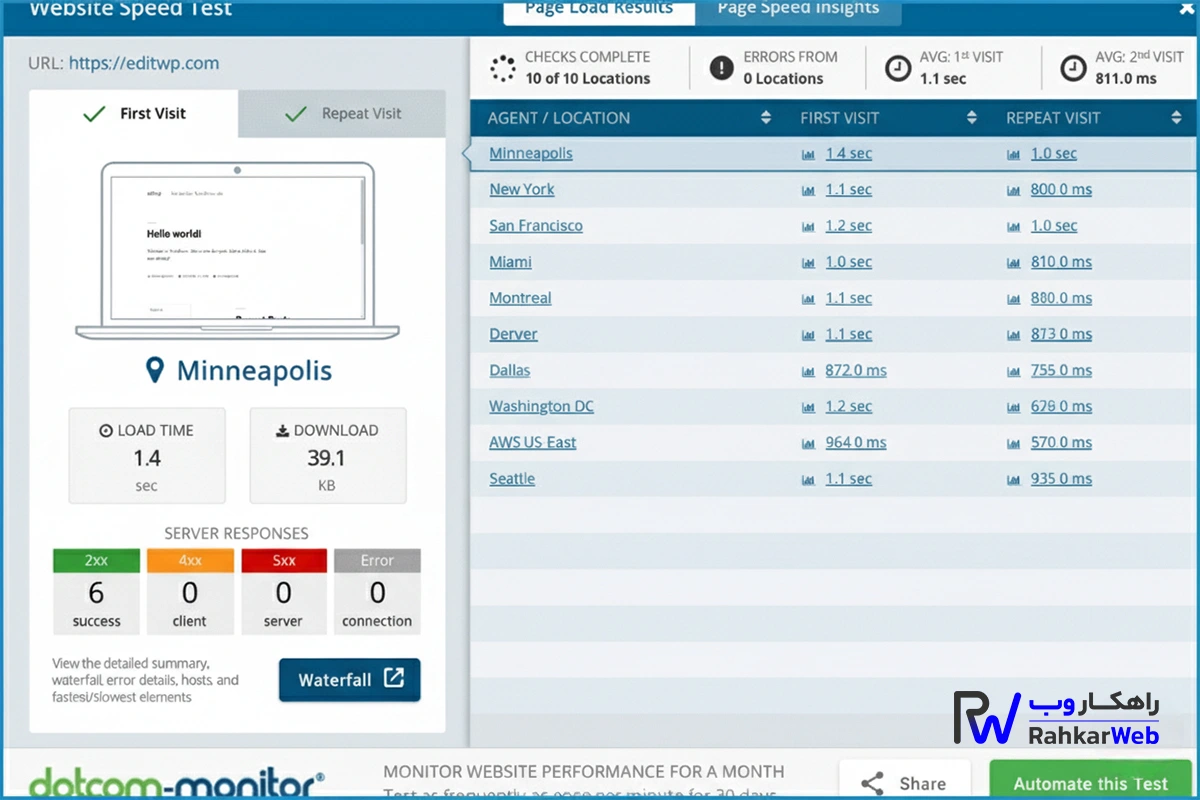Click chart icon beside Montreal repeat visit
This screenshot has width=1200, height=800.
point(1014,299)
